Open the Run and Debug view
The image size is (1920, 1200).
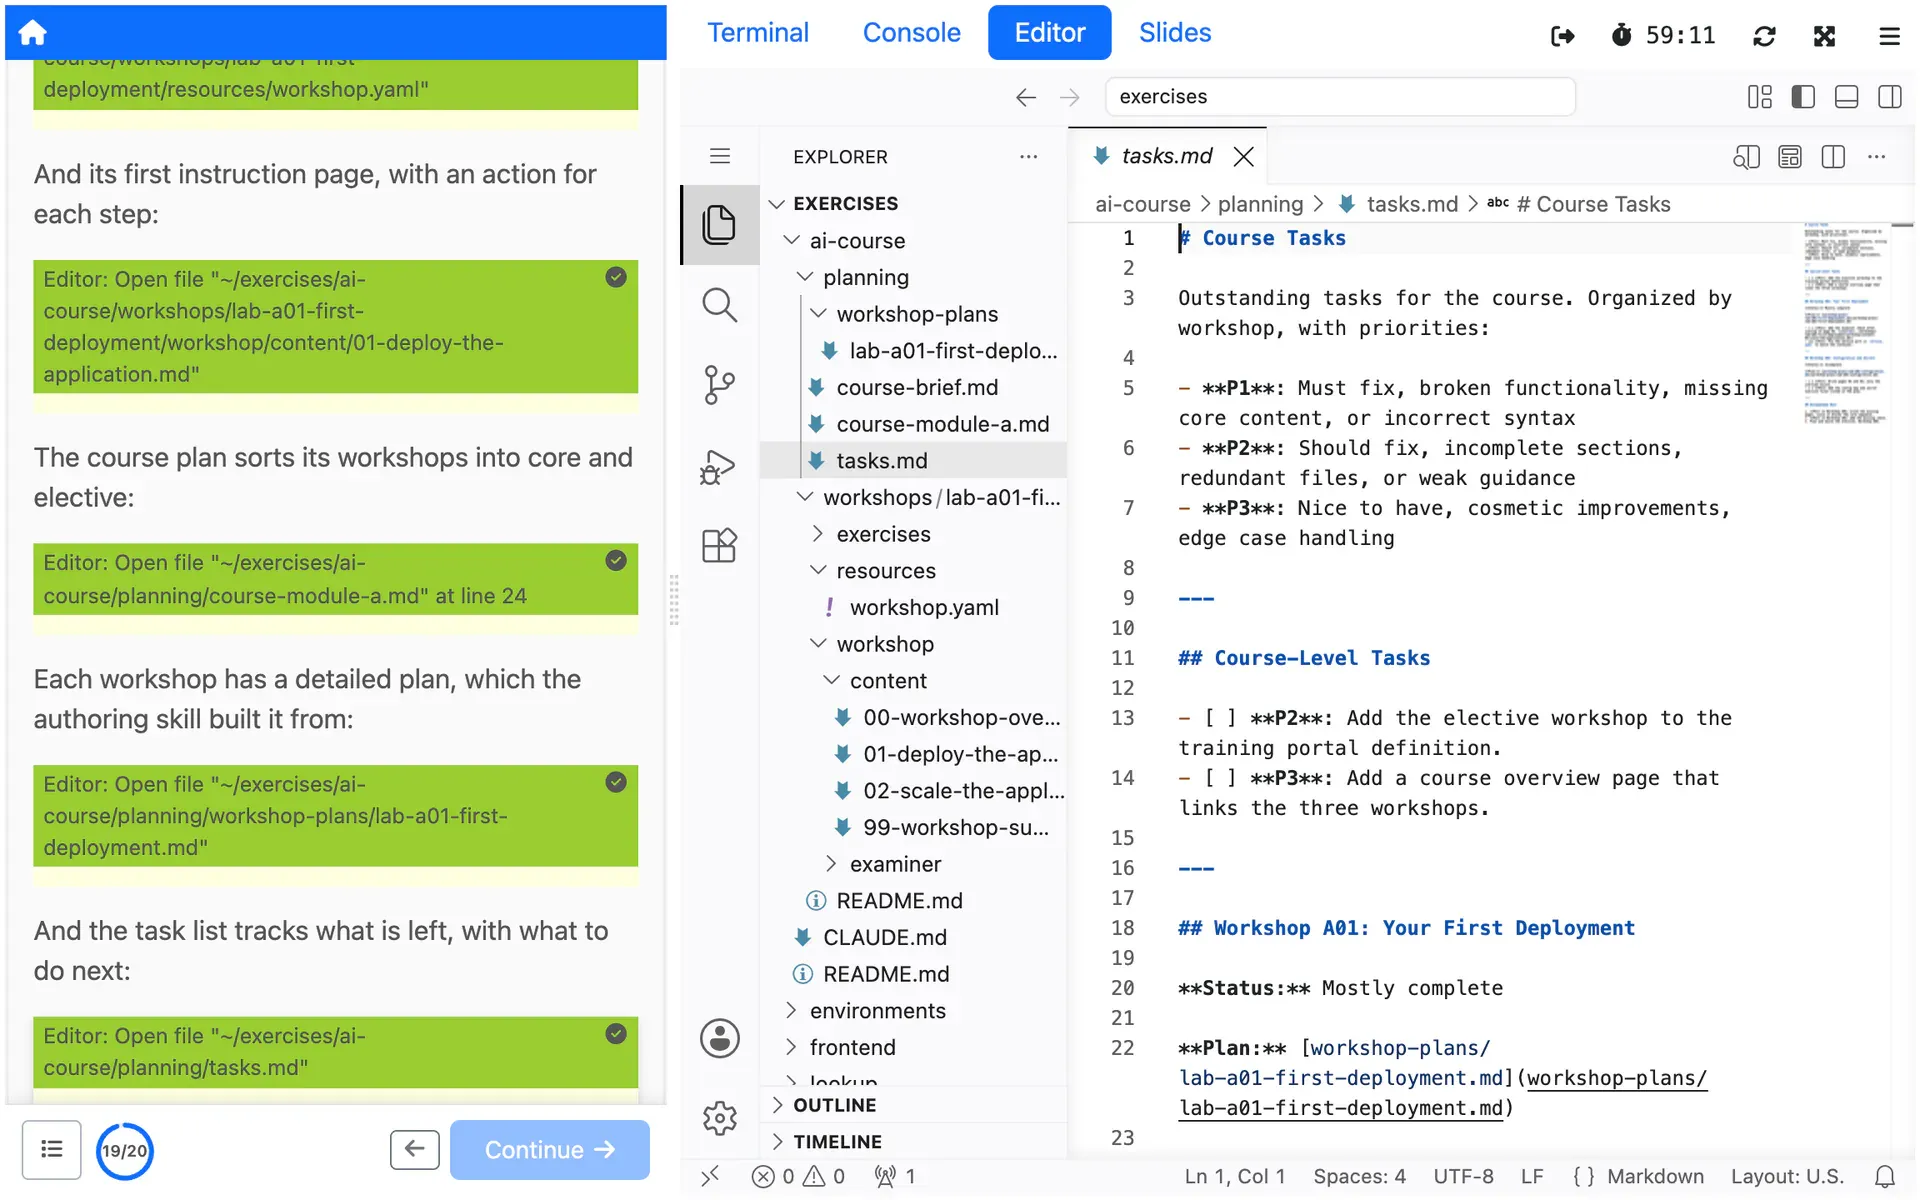tap(719, 466)
